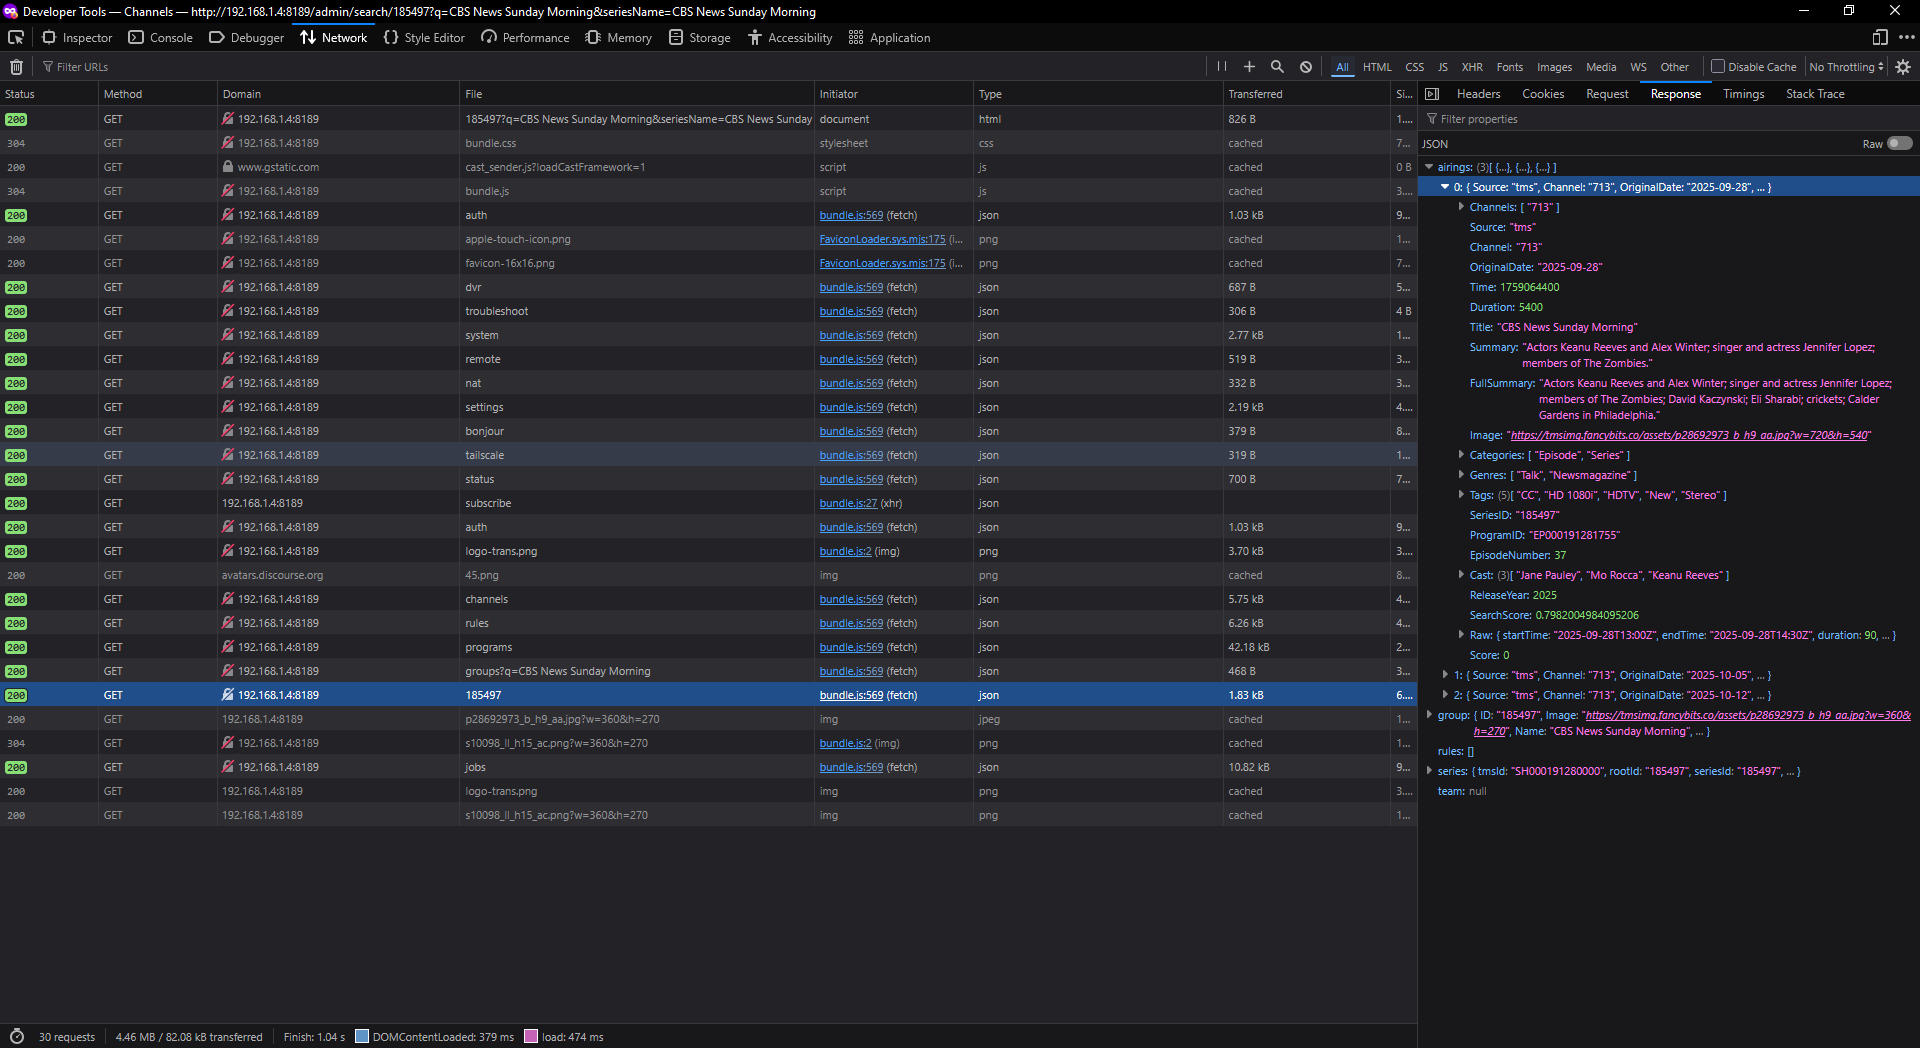1920x1048 pixels.
Task: Filter requests by XHR type
Action: tap(1472, 67)
